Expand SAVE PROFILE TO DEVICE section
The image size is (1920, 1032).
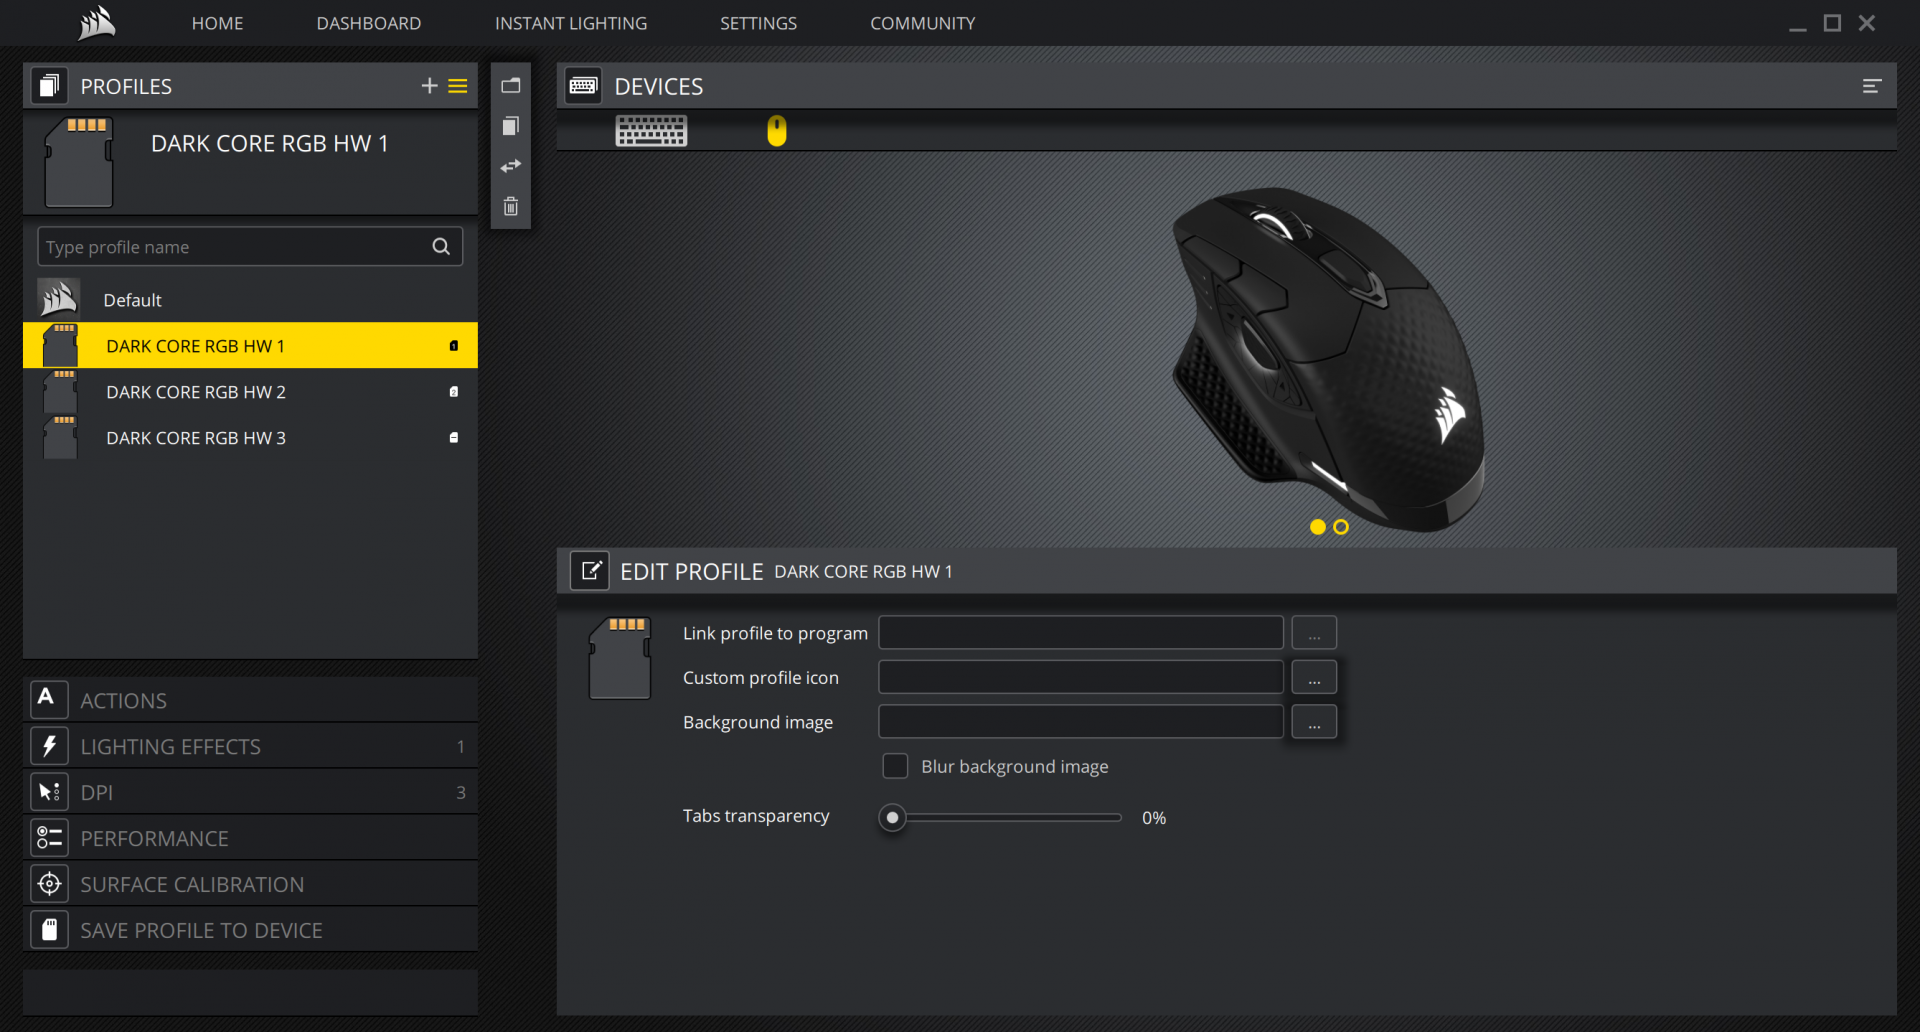tap(250, 930)
